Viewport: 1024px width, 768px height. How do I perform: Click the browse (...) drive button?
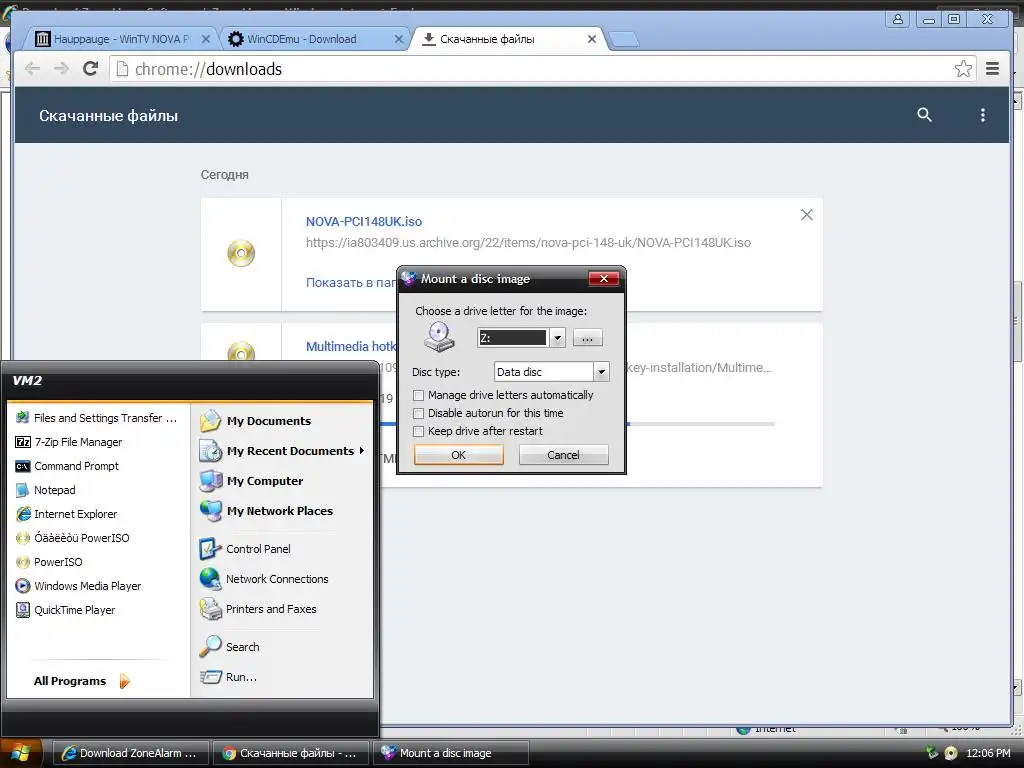587,338
